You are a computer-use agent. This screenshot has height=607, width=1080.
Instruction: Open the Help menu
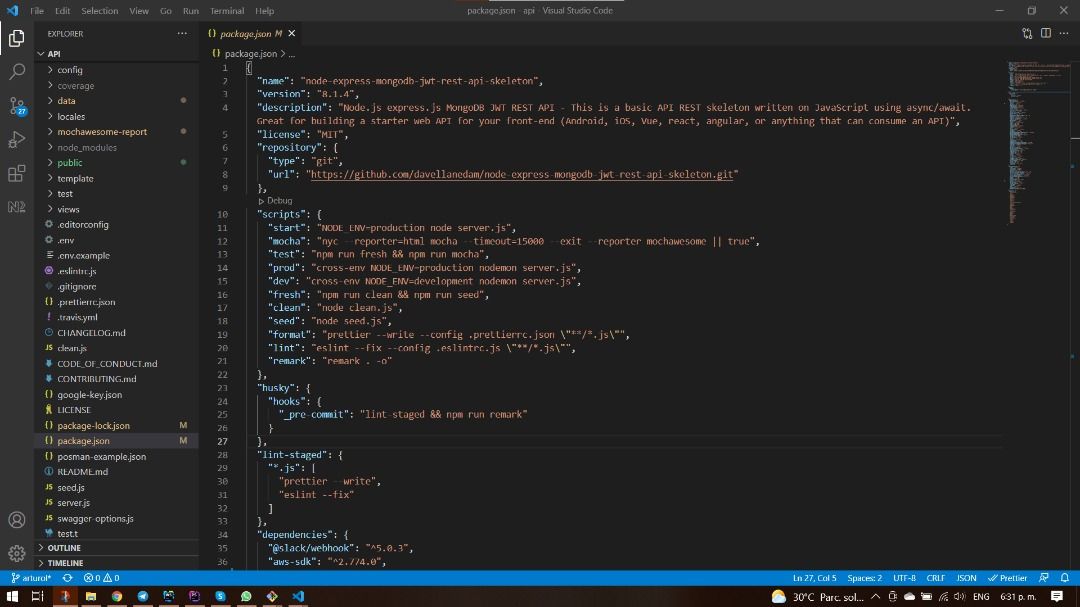[x=264, y=10]
